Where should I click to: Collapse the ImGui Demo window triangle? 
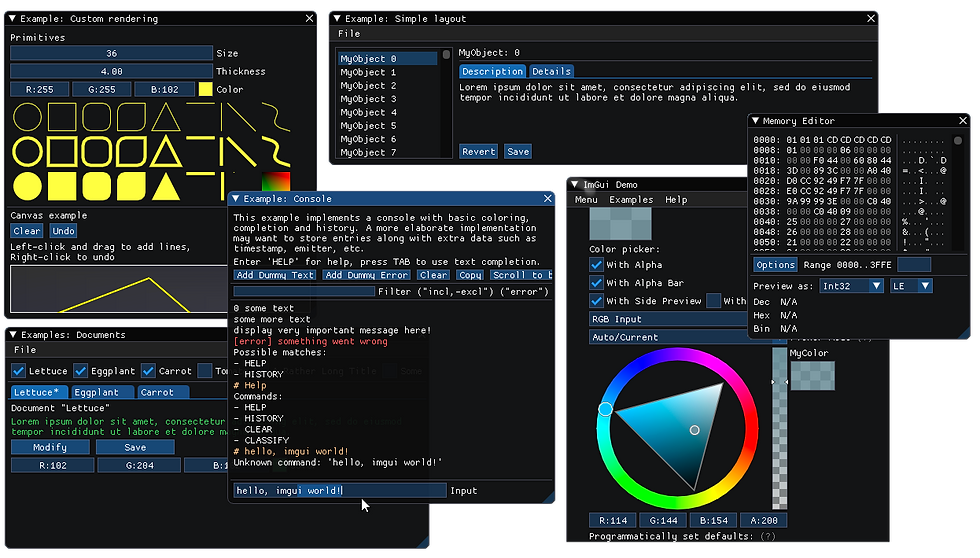tap(575, 184)
